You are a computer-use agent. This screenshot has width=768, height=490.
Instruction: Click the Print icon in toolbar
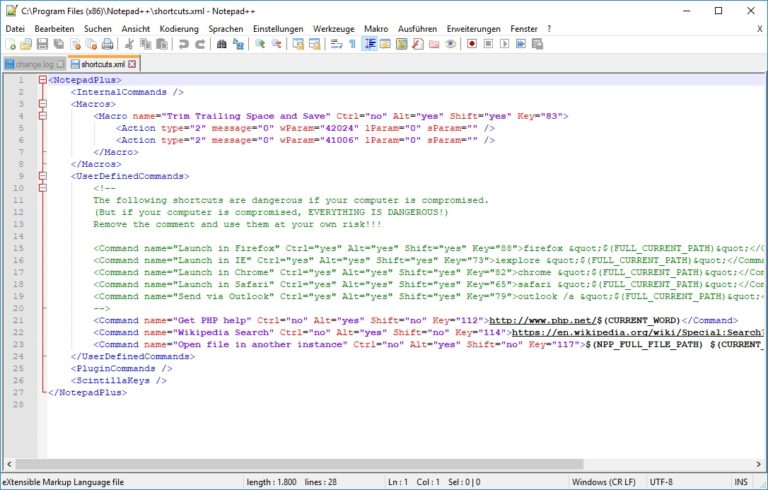(x=108, y=45)
